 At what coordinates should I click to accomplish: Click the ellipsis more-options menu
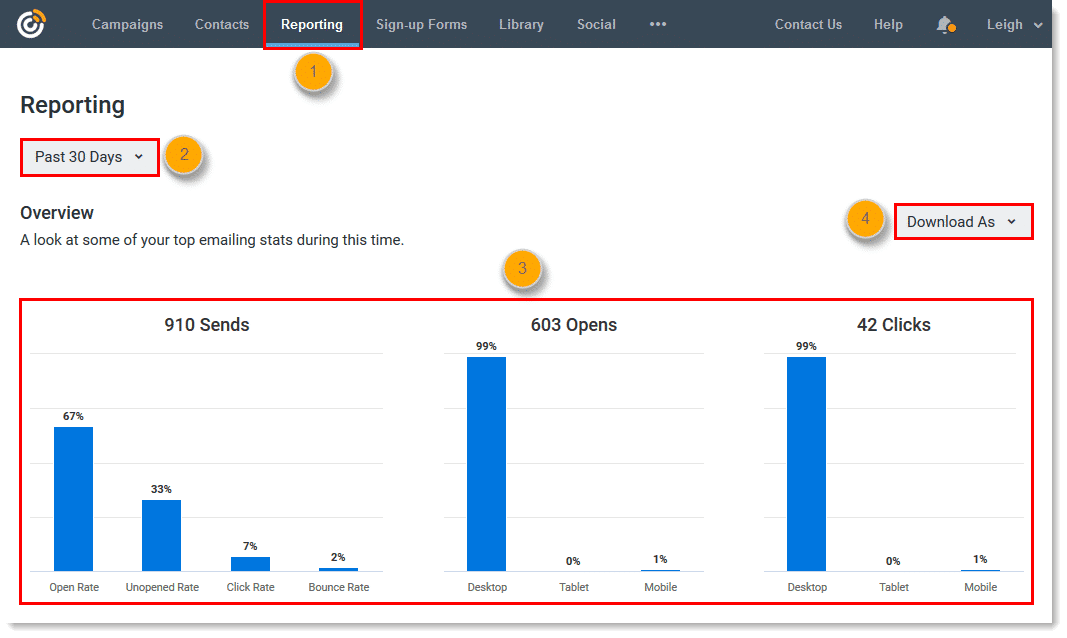click(x=657, y=24)
